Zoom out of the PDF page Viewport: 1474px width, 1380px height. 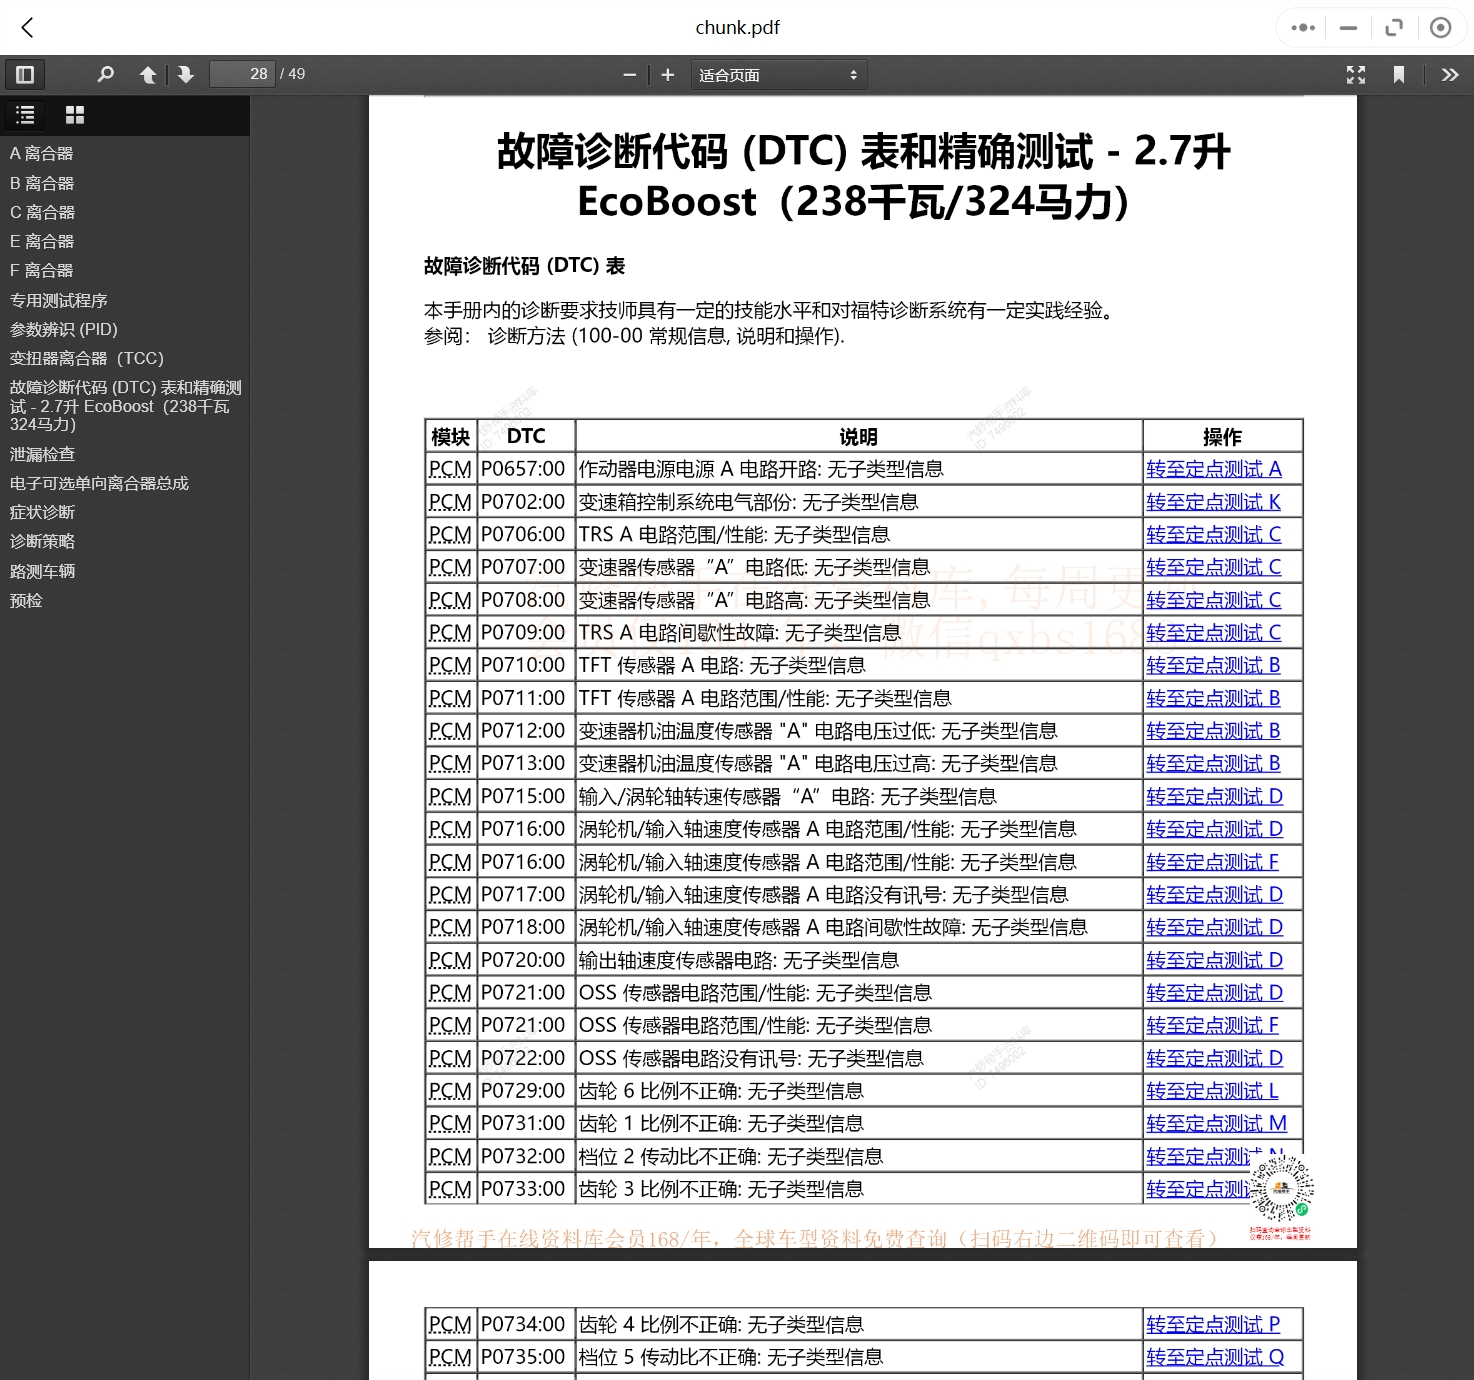(629, 74)
